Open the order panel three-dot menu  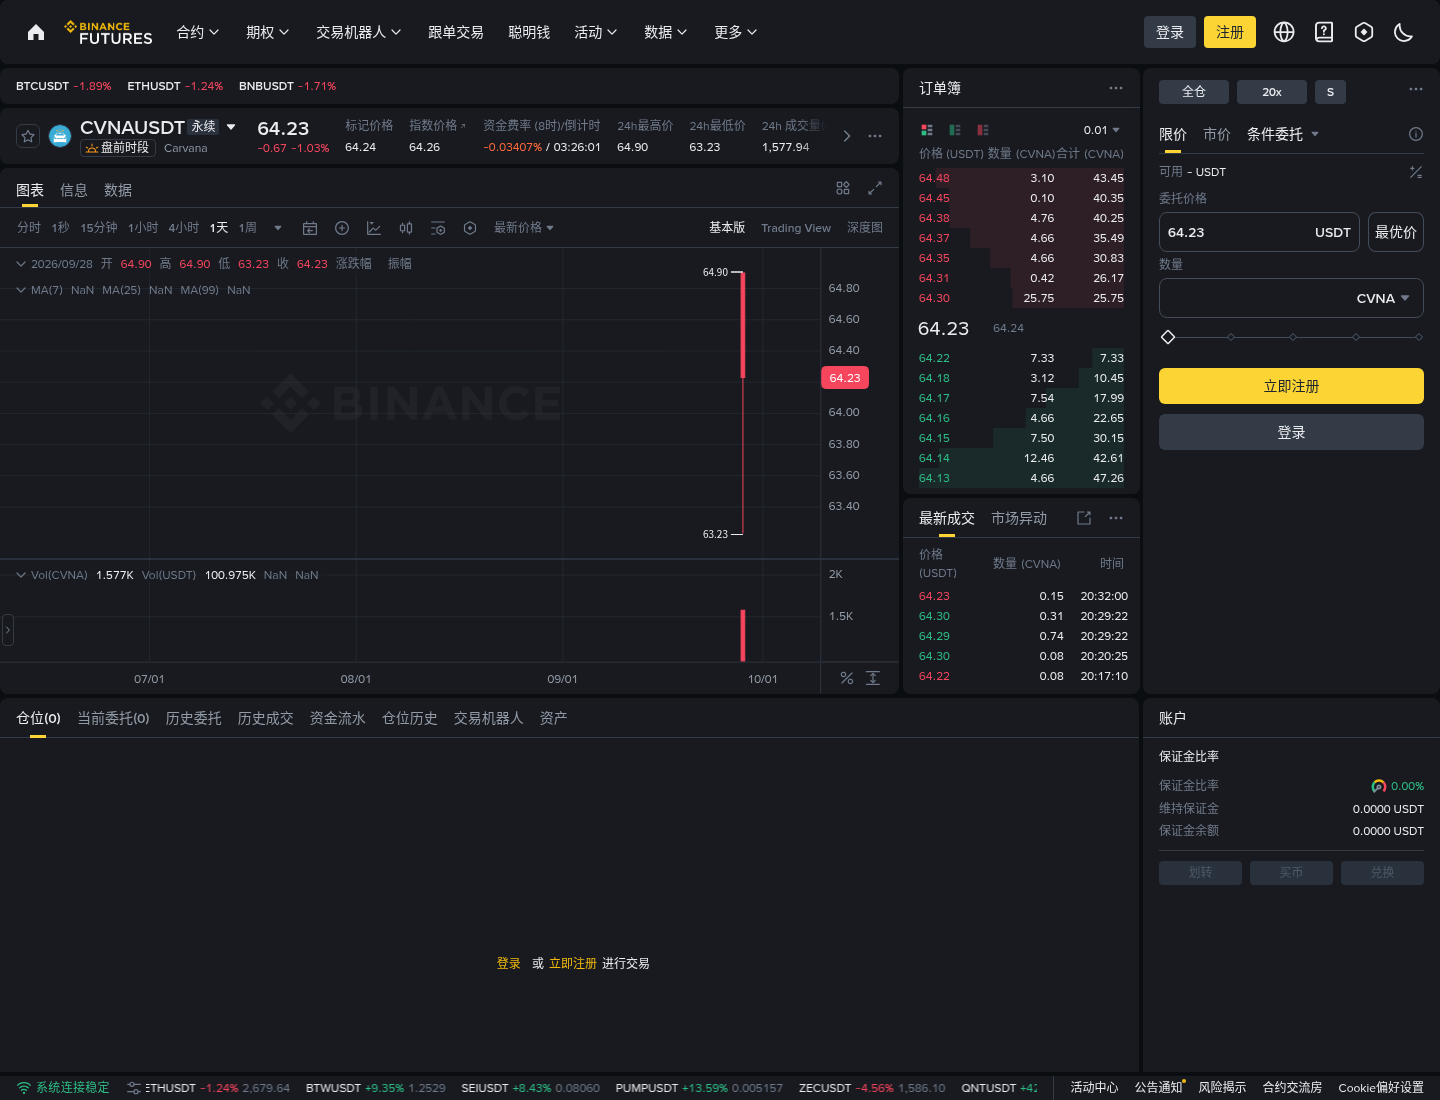coord(1416,89)
